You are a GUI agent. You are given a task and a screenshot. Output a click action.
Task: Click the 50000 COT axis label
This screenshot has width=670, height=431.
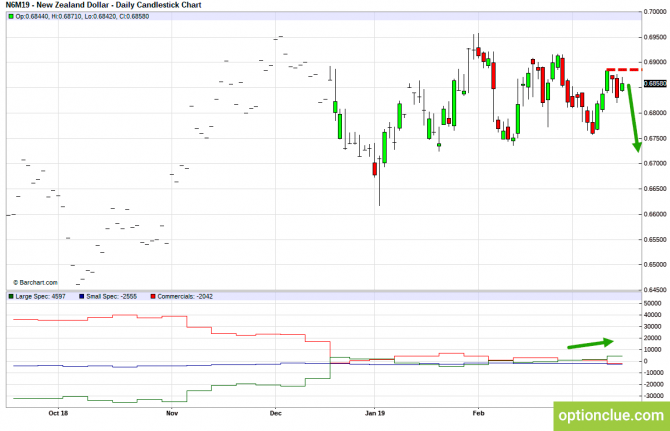pyautogui.click(x=652, y=303)
